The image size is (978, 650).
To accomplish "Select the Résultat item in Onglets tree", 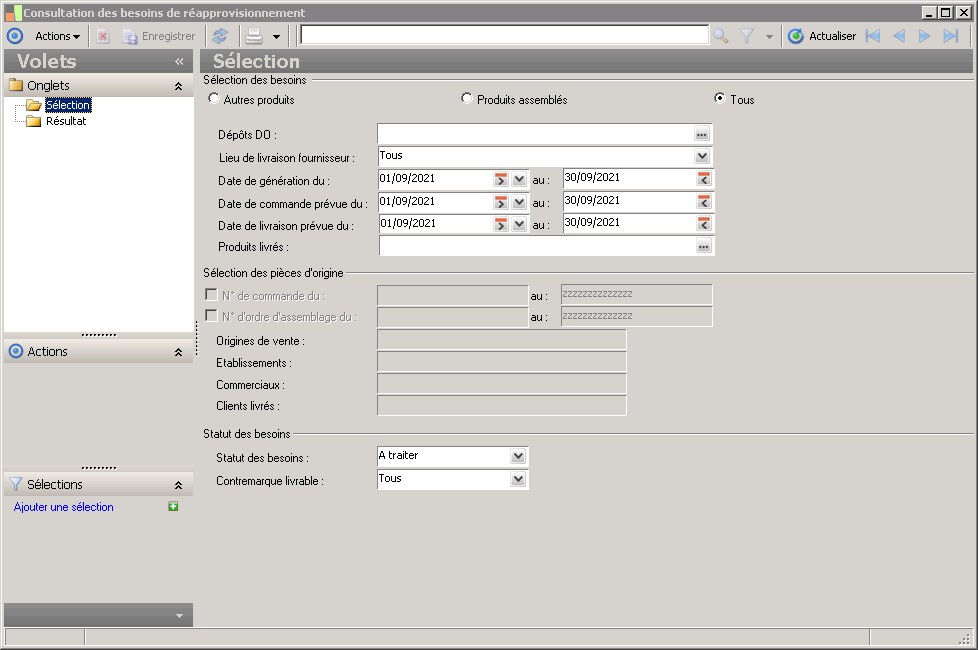I will 65,121.
